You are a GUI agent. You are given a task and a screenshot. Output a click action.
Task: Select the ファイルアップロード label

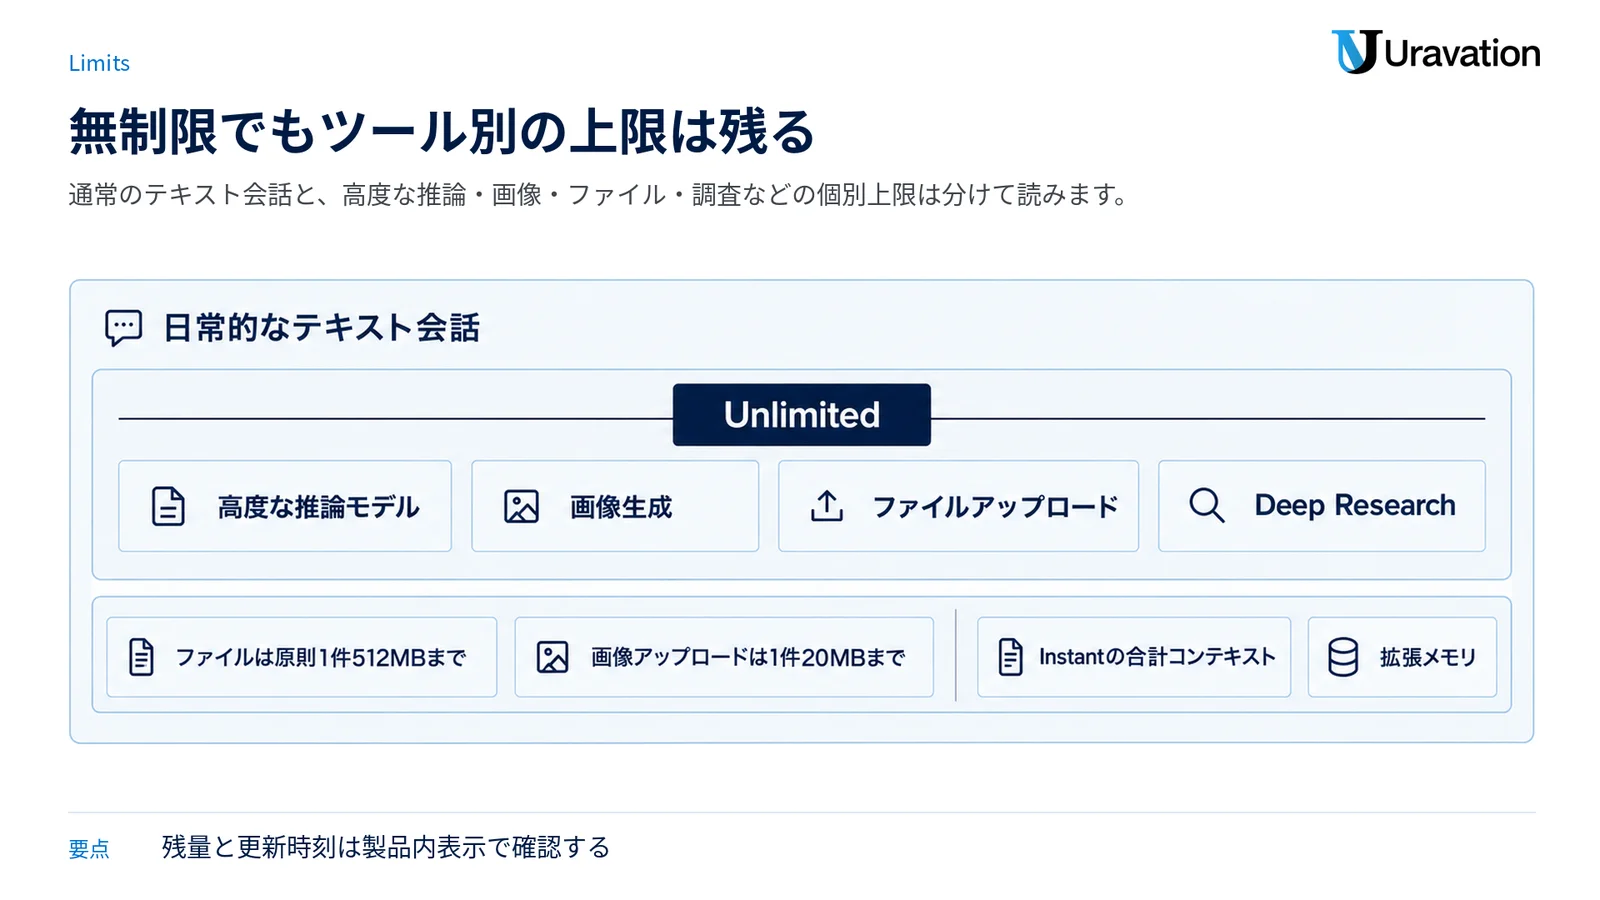click(995, 507)
